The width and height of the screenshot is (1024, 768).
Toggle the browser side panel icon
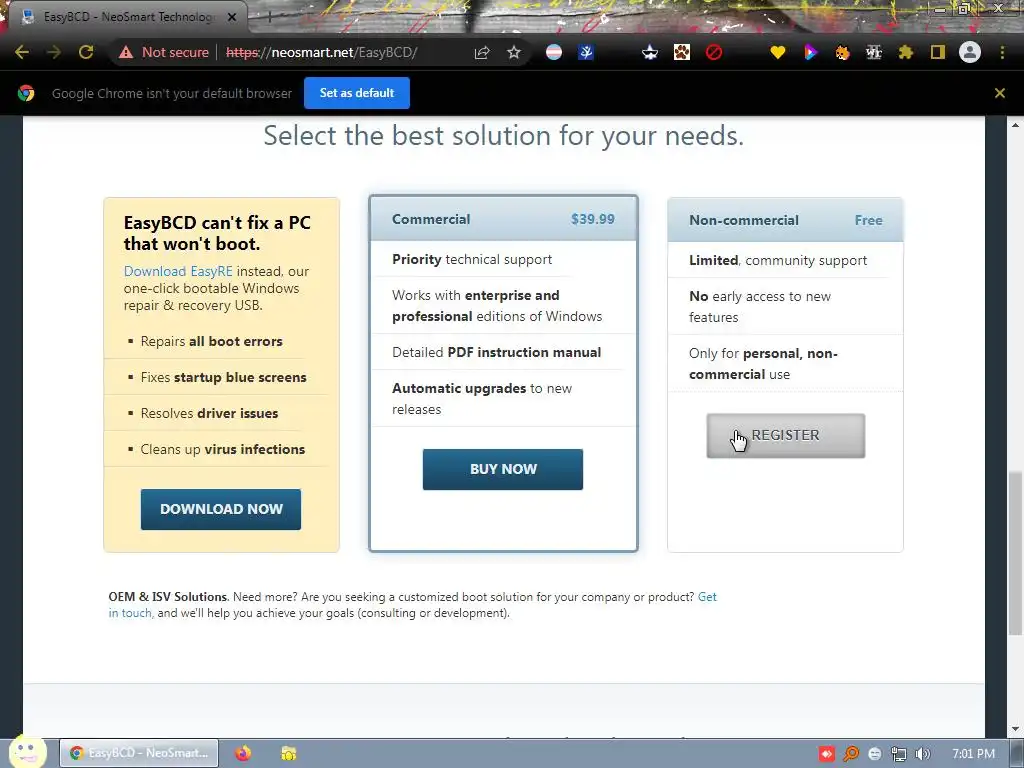coord(938,52)
